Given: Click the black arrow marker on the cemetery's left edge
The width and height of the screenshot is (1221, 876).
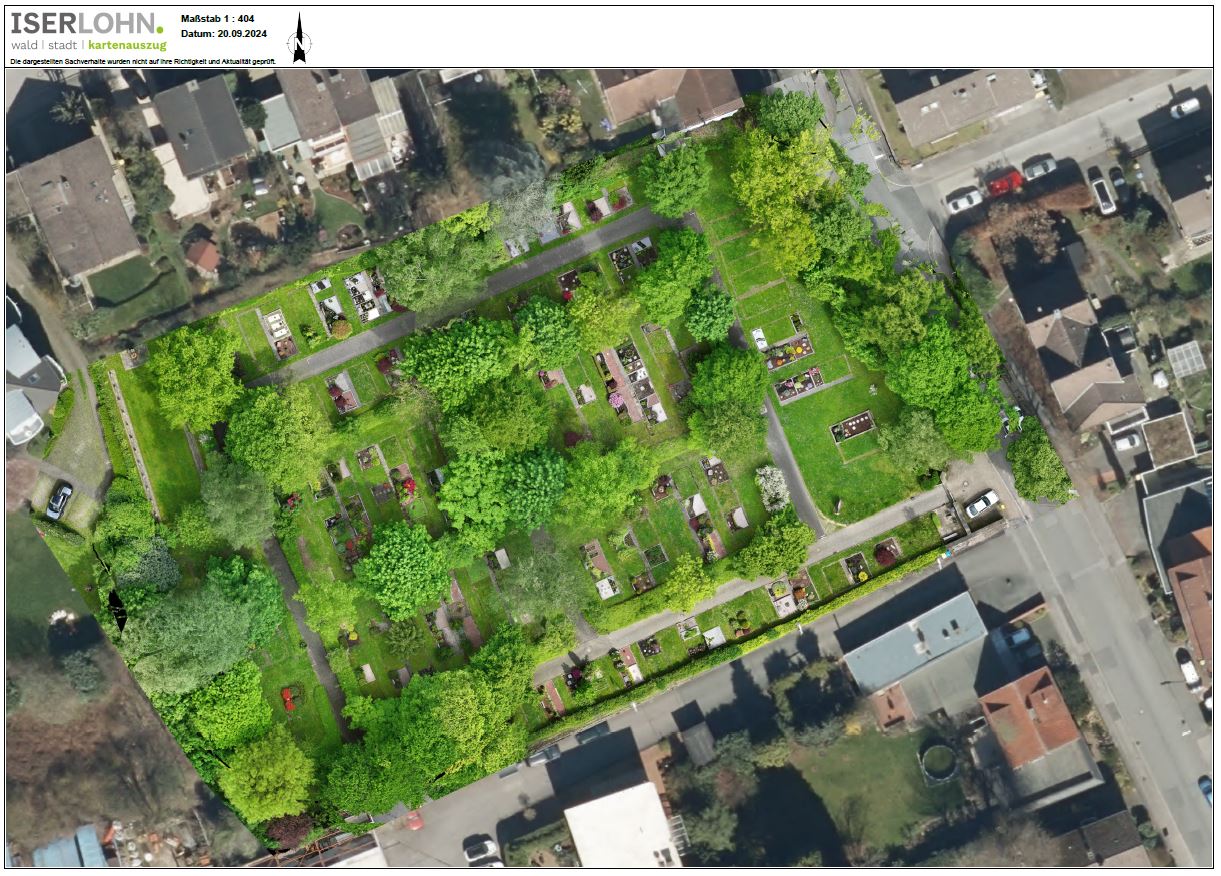Looking at the screenshot, I should click(117, 609).
